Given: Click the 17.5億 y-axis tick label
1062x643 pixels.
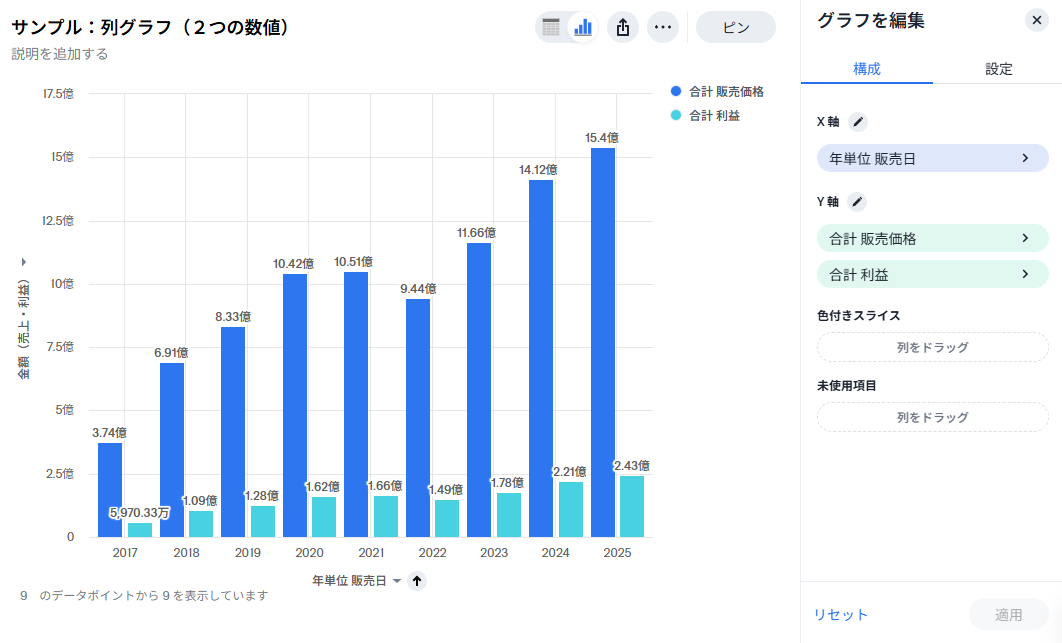Looking at the screenshot, I should click(x=58, y=94).
